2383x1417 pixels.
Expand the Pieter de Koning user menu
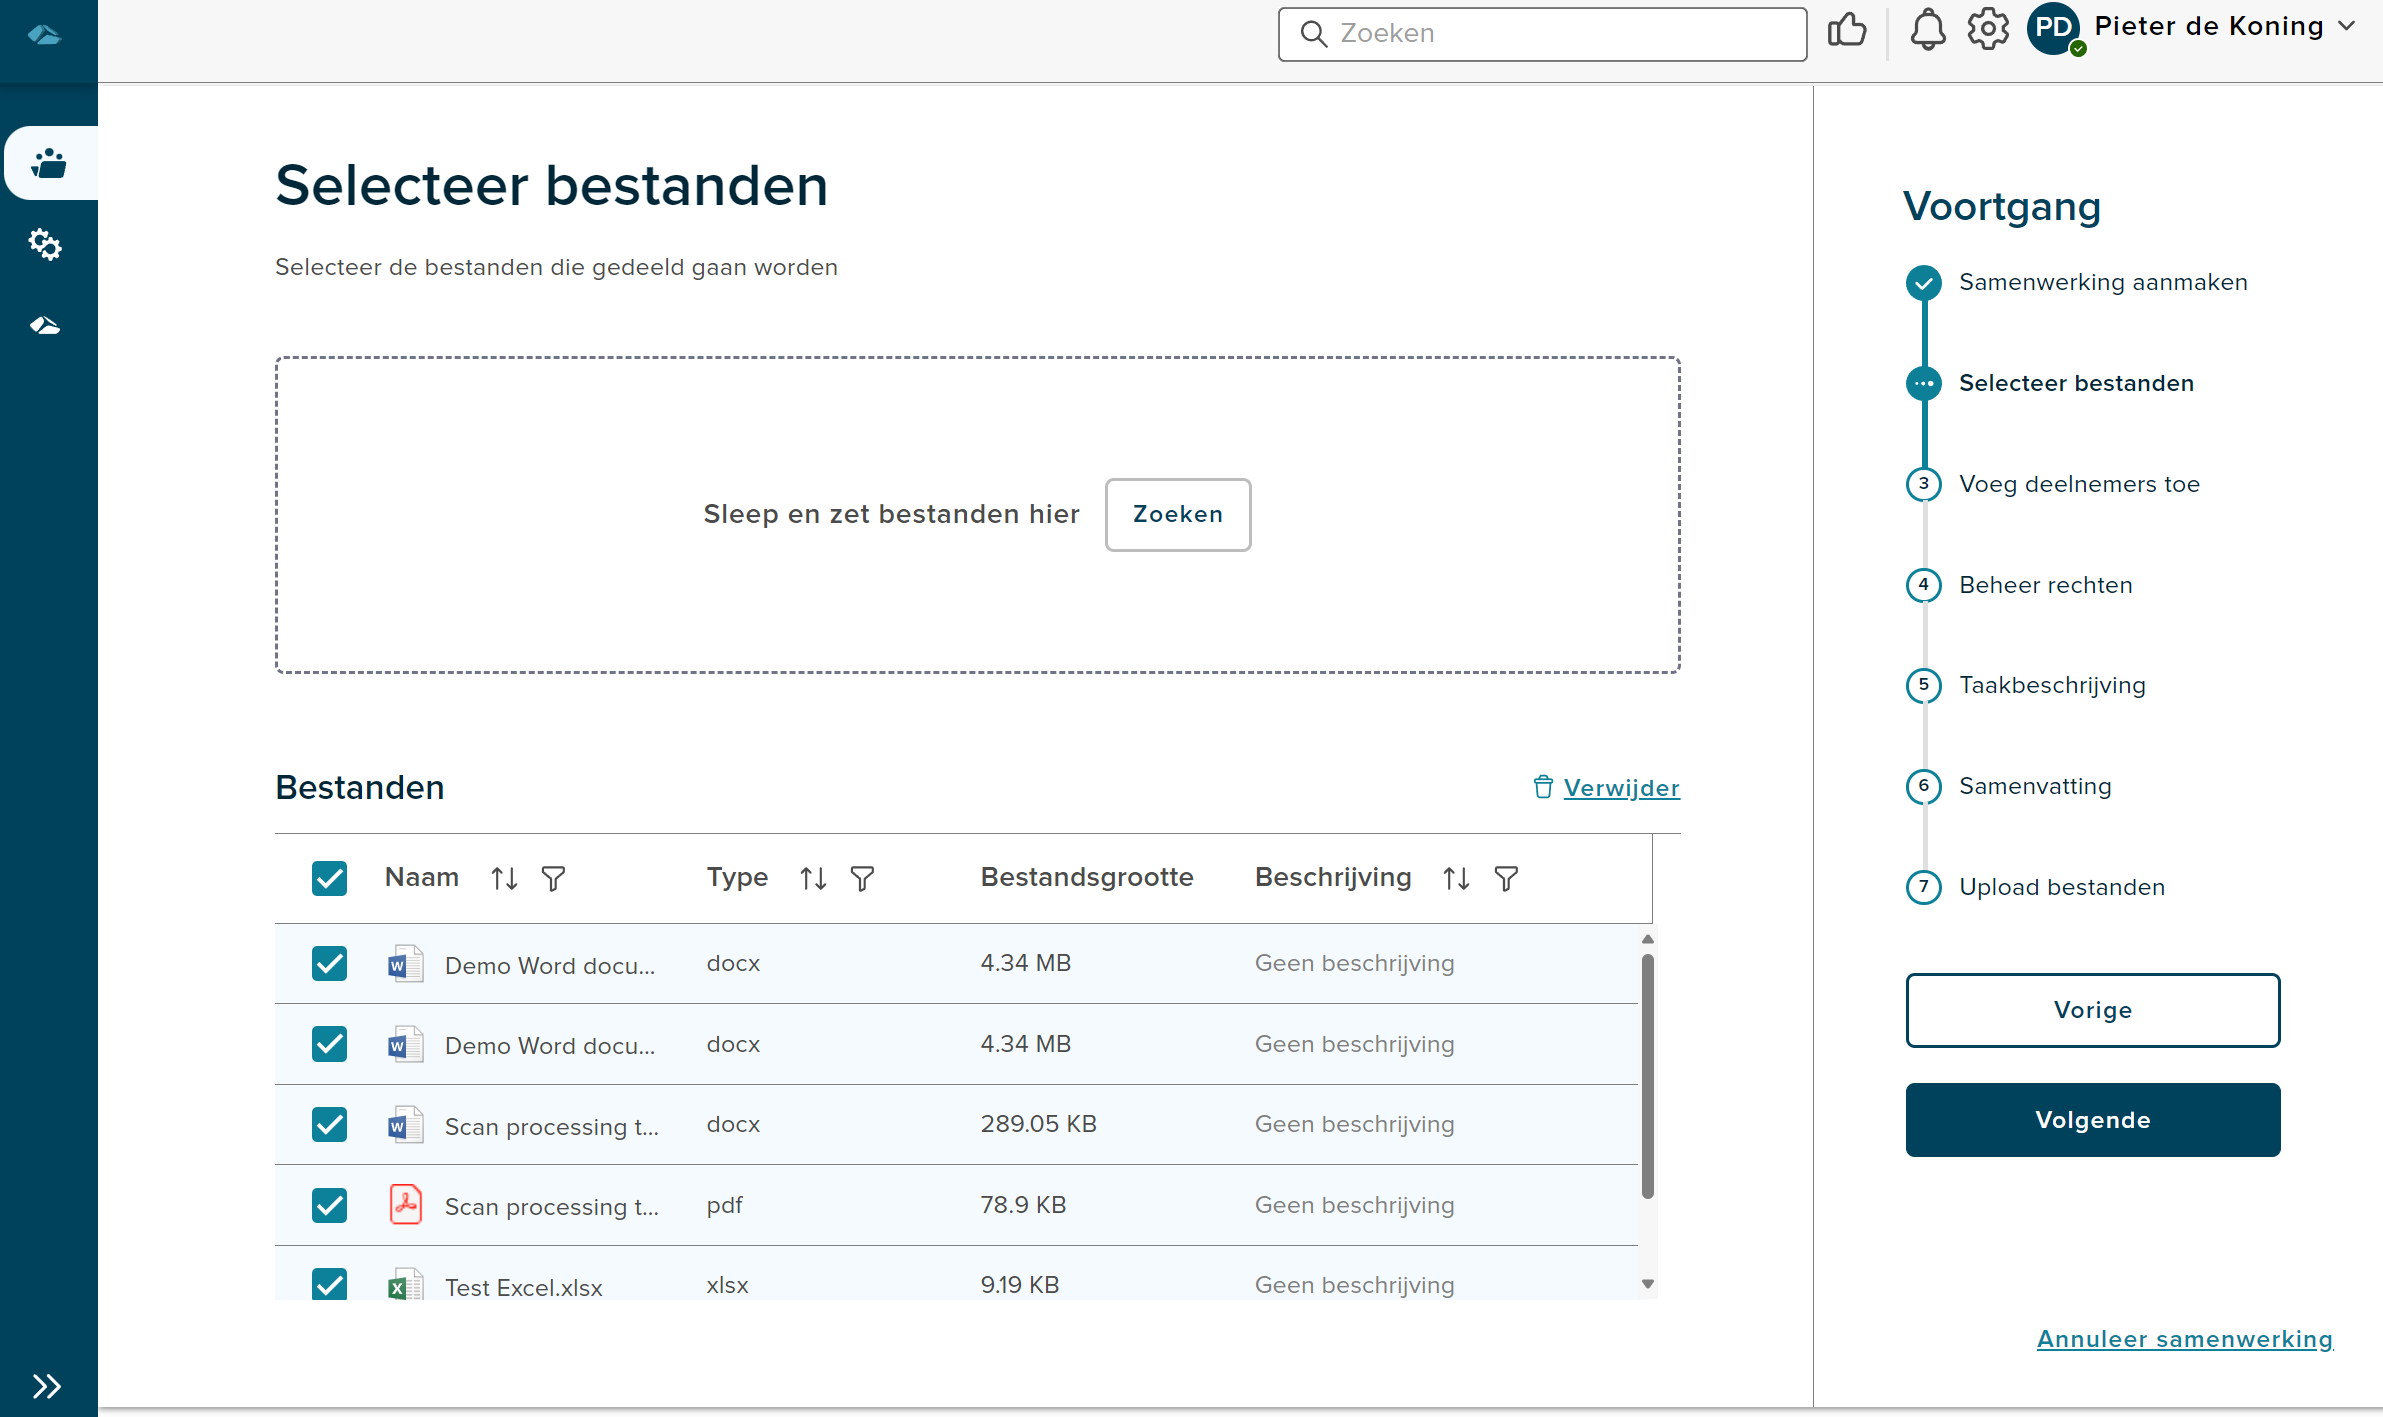(2347, 26)
